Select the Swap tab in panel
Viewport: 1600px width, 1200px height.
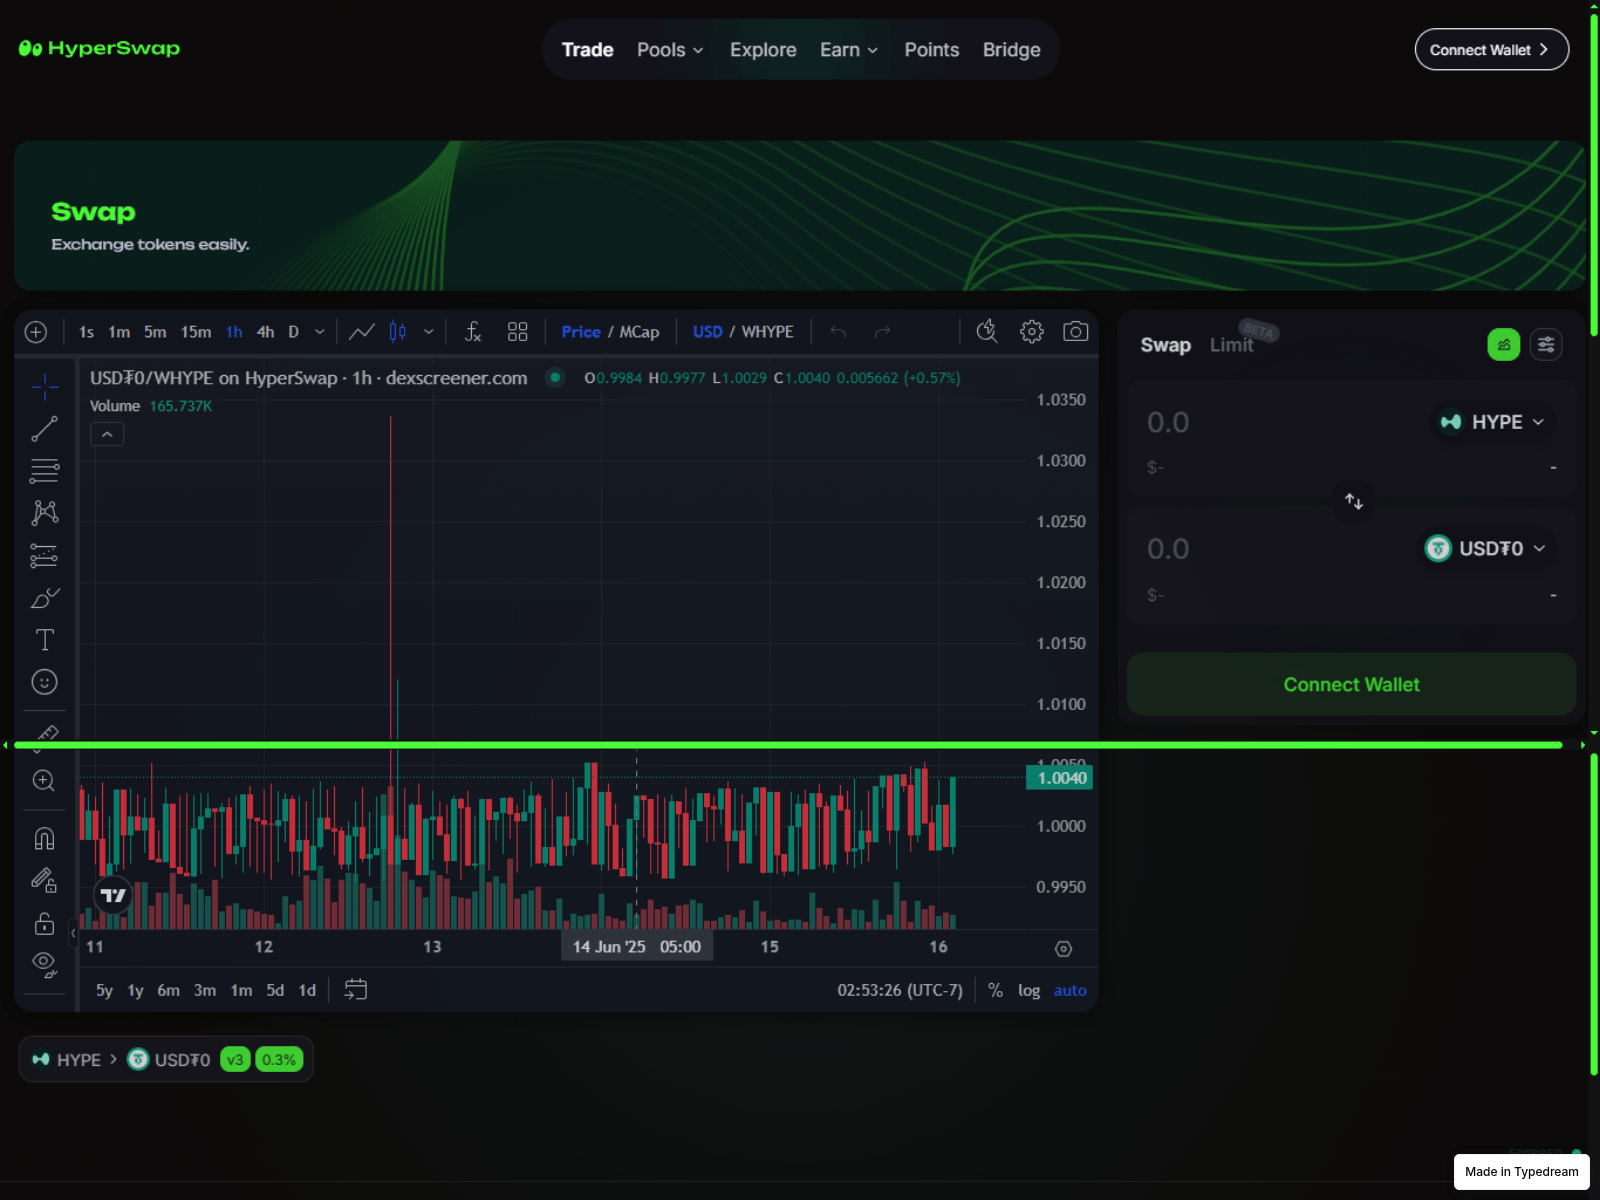tap(1165, 345)
